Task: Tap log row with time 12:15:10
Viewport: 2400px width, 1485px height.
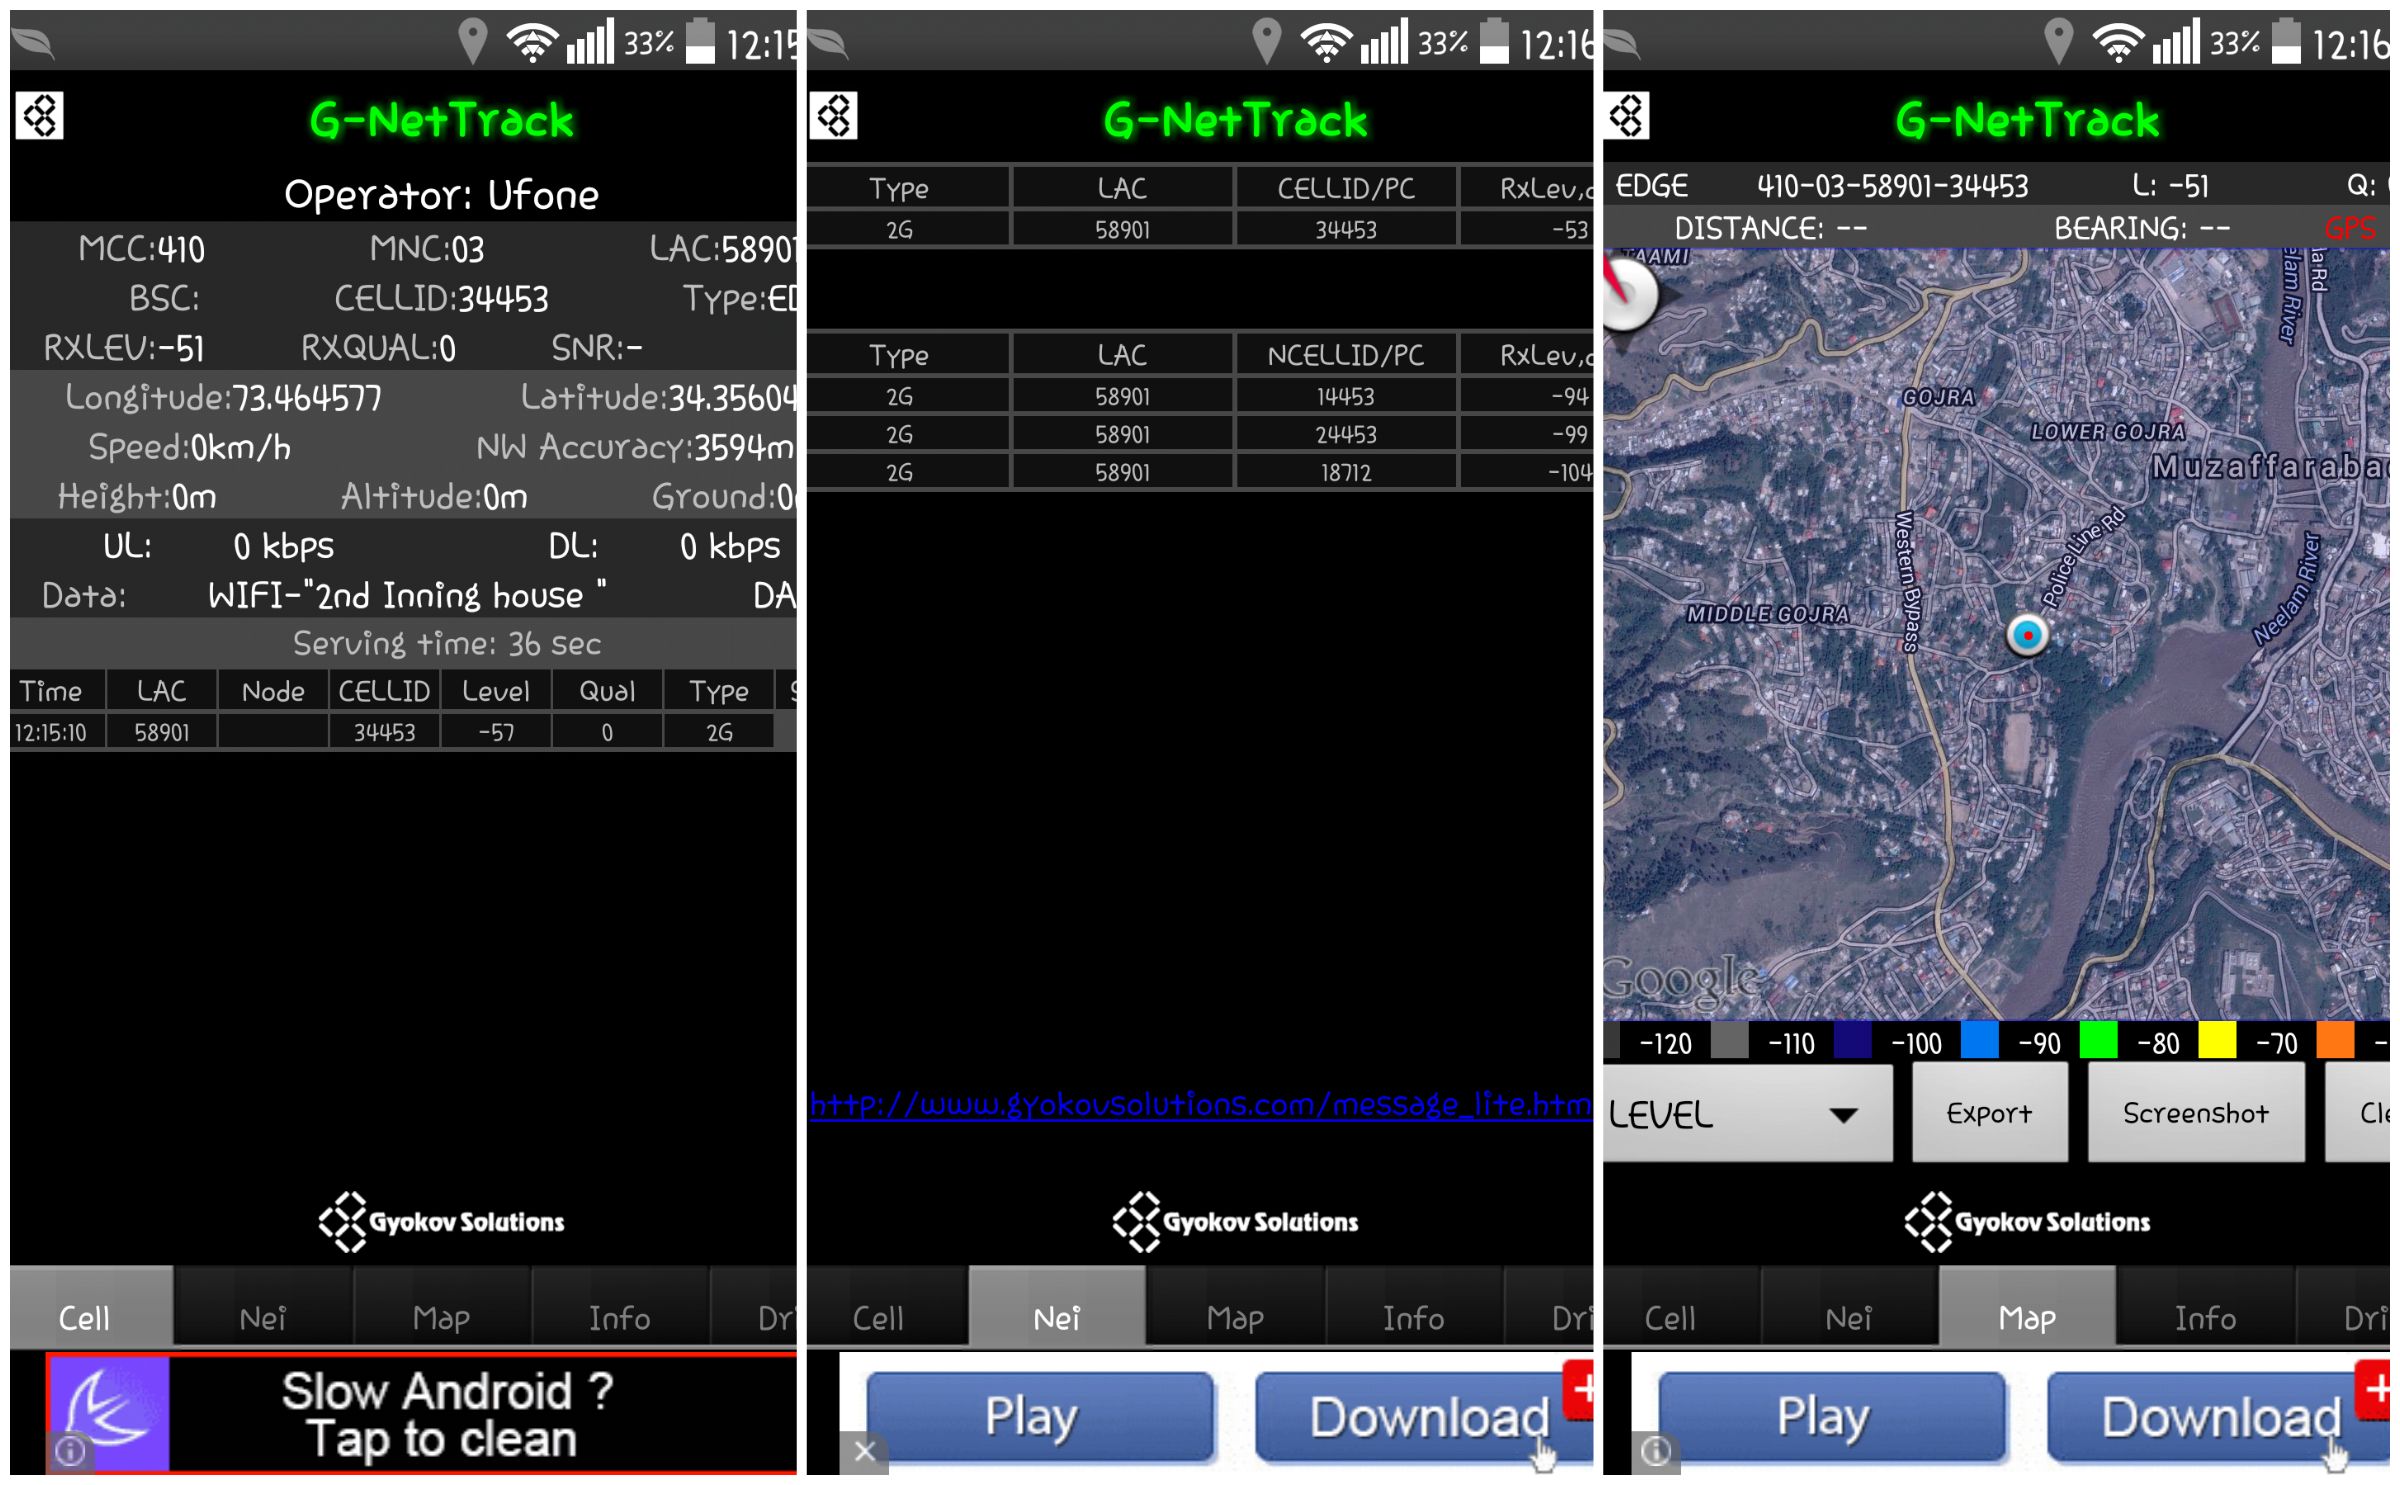Action: click(404, 733)
